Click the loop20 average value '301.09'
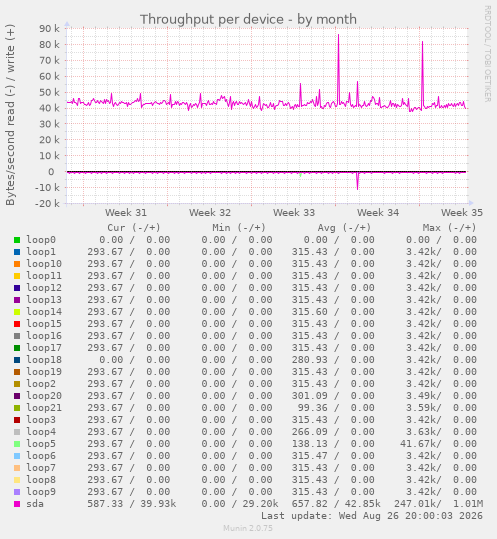Screen dimensions: 497x539 310,396
